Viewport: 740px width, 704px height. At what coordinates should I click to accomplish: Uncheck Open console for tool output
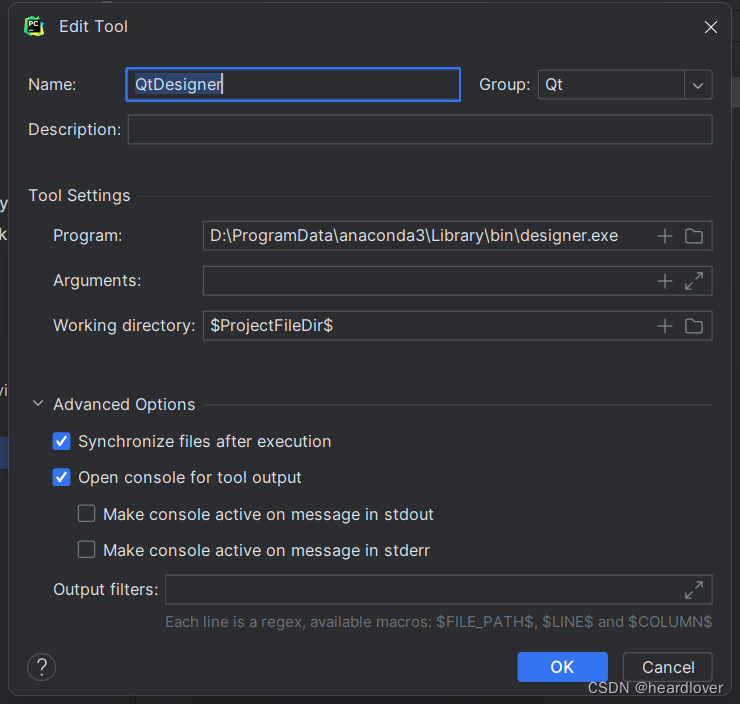(x=61, y=477)
